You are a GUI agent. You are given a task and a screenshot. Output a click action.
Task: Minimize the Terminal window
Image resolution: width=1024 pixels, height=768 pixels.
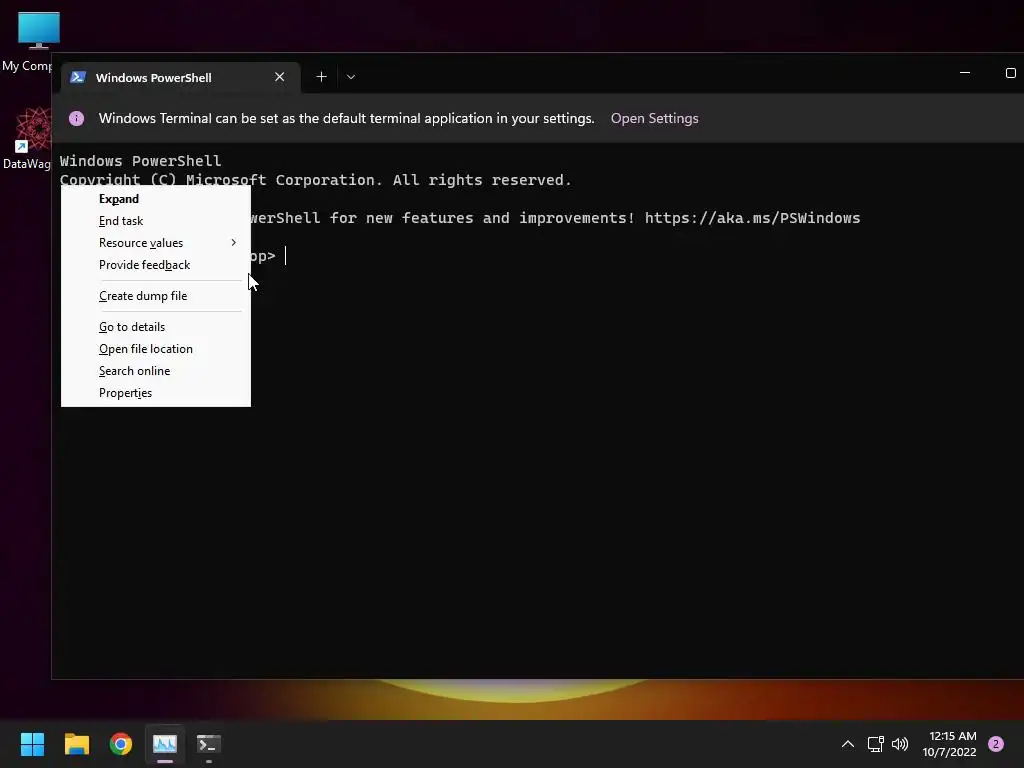pyautogui.click(x=965, y=72)
